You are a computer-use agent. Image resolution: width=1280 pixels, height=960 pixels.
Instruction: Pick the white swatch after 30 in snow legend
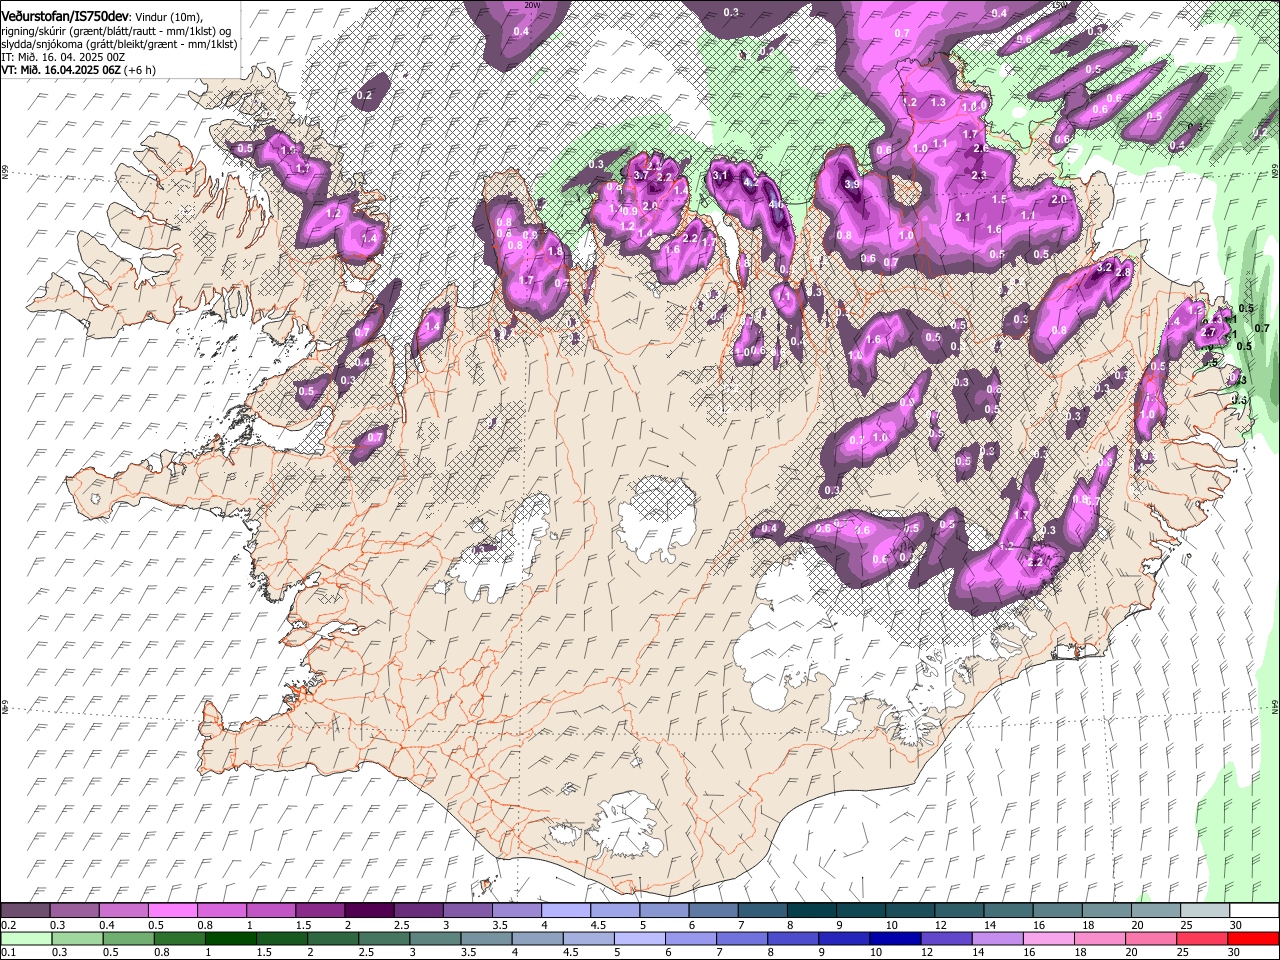click(1255, 911)
